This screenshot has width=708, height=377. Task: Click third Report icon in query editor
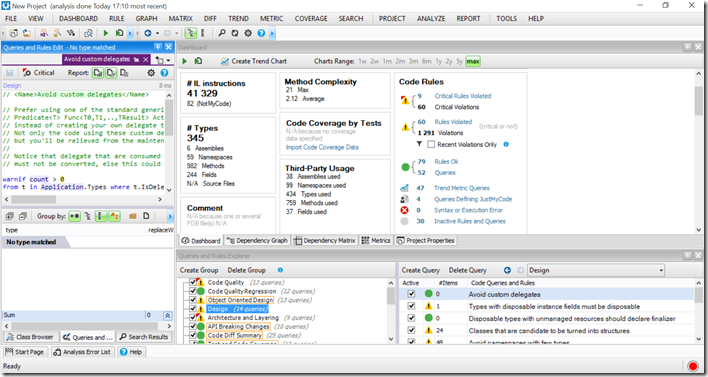click(x=124, y=73)
